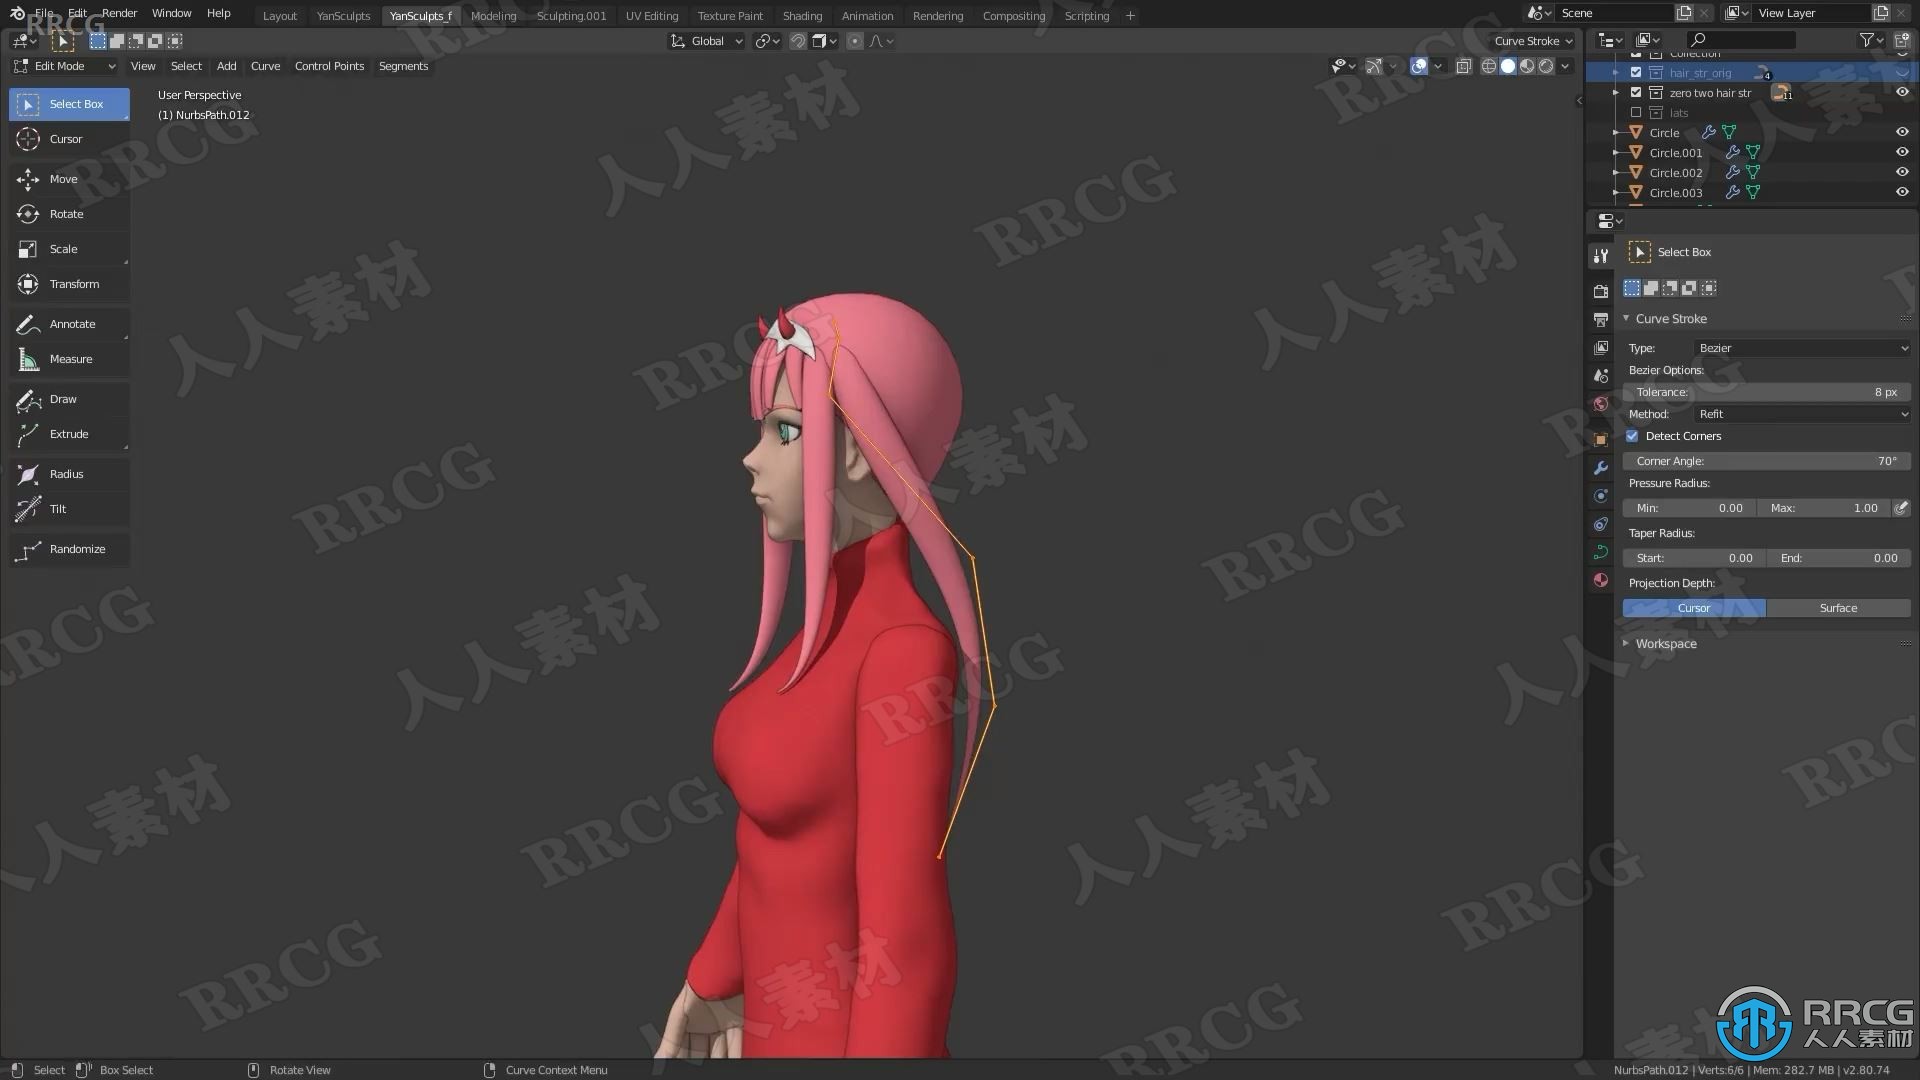Add a new workspace with plus button

(x=1130, y=16)
